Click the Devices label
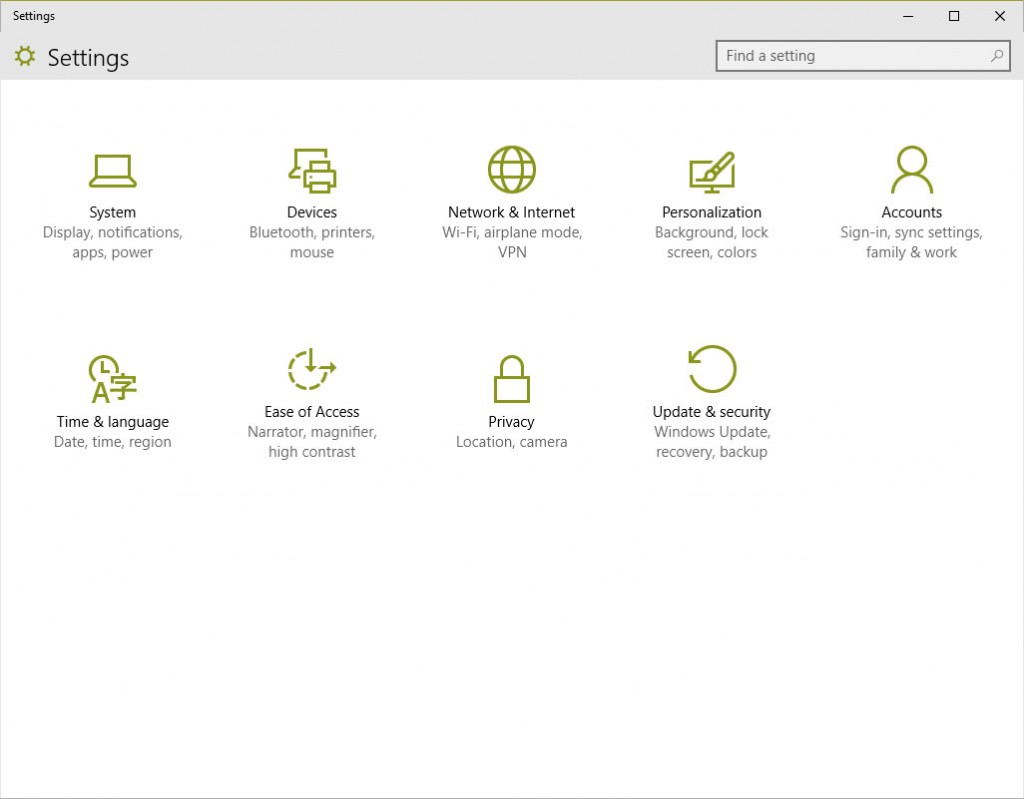Screen dimensions: 1024x799 coord(312,212)
